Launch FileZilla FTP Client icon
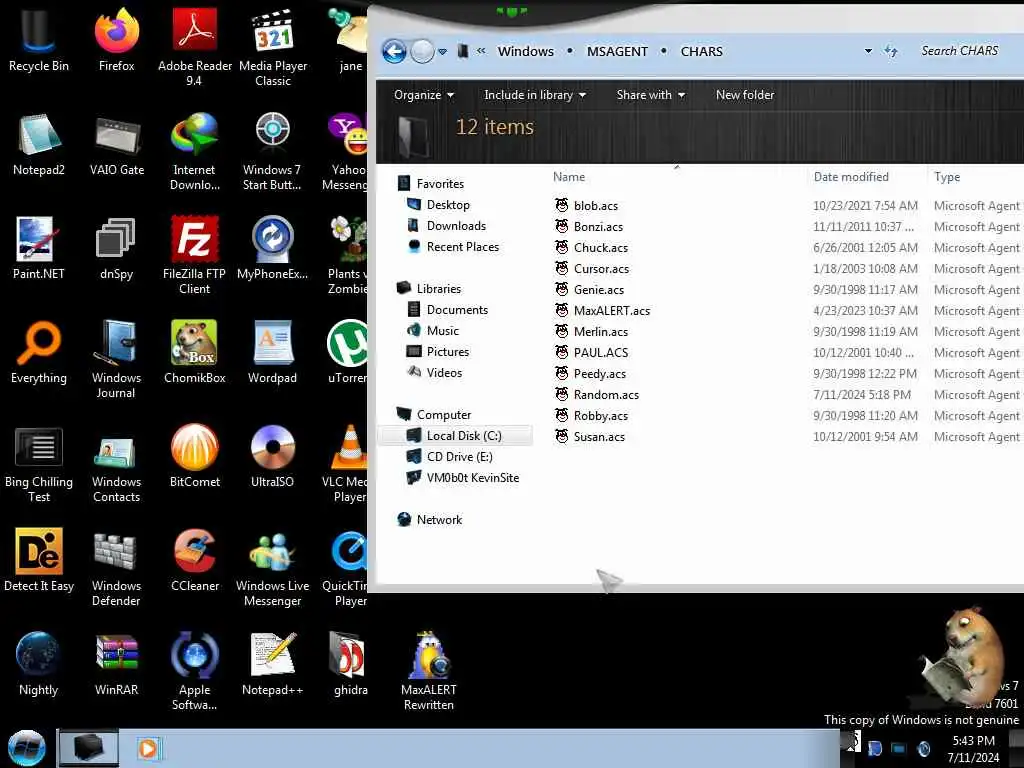The width and height of the screenshot is (1024, 768). (x=194, y=255)
